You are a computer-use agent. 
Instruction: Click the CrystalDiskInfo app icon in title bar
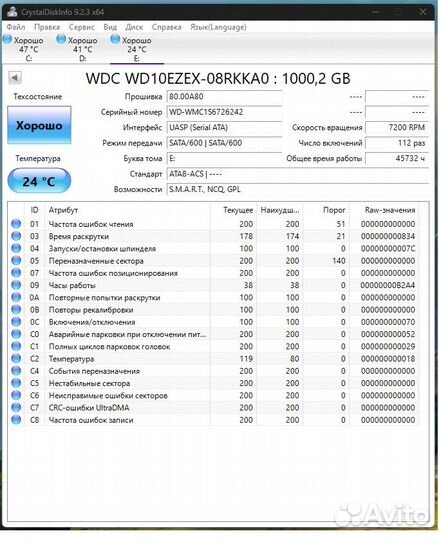[12, 12]
